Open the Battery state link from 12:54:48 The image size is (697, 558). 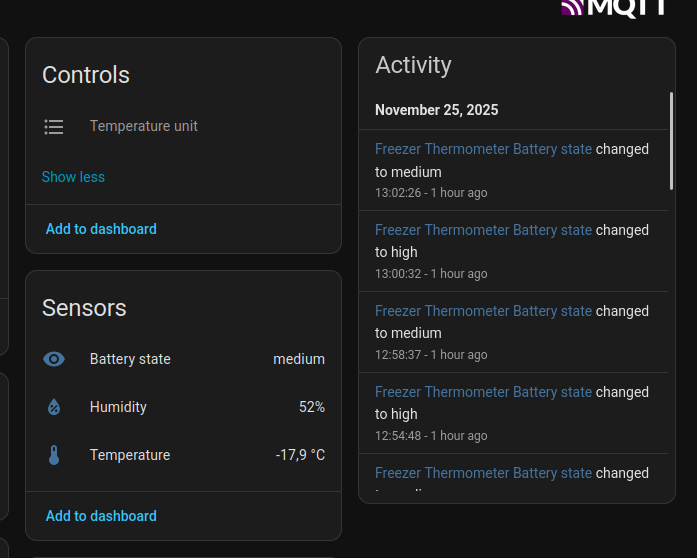pos(483,392)
